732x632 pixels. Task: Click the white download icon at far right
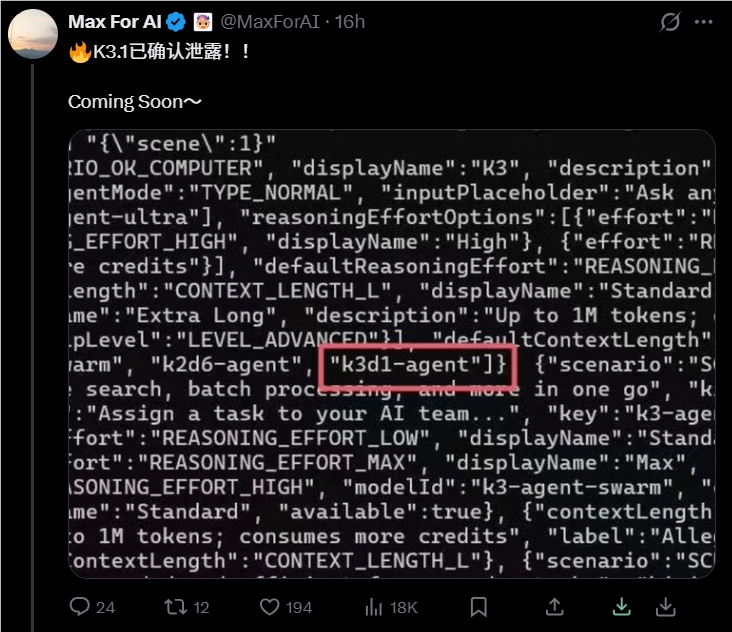(x=666, y=607)
